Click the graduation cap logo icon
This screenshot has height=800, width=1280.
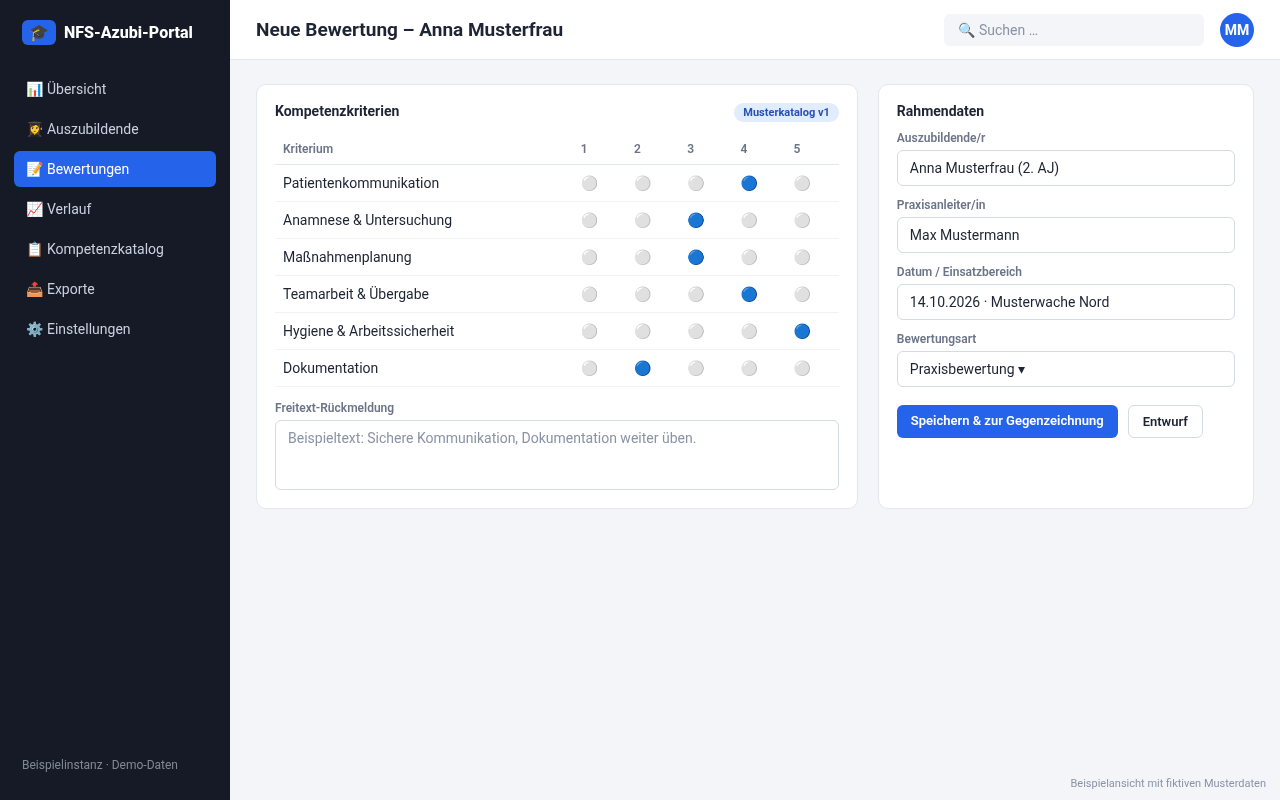39,32
